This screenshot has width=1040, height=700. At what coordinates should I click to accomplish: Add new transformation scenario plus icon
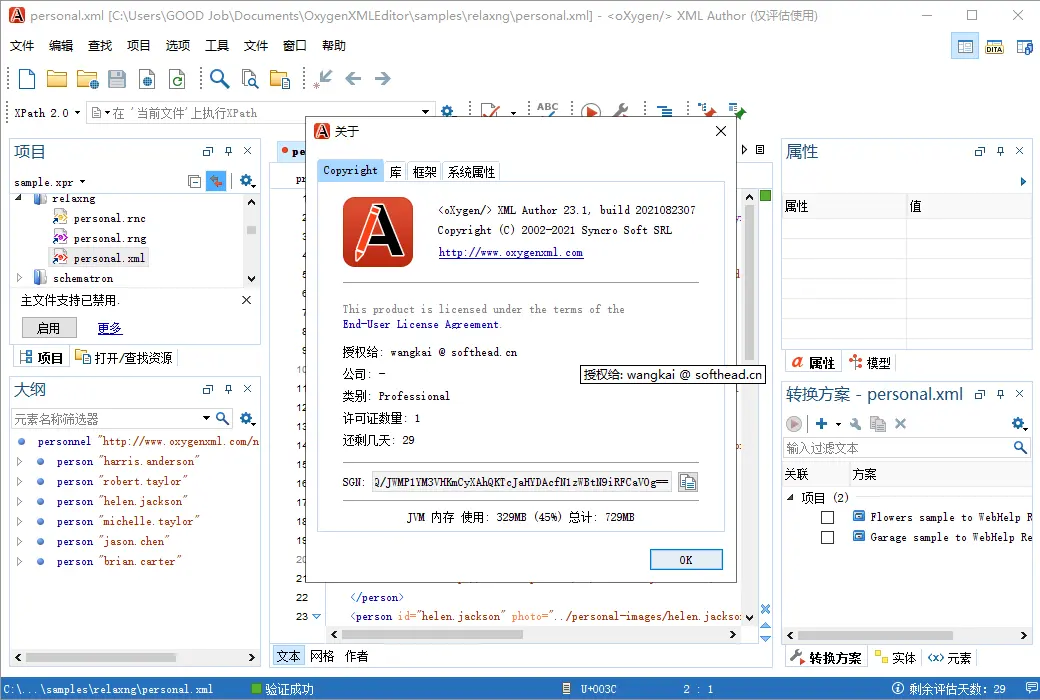(x=821, y=424)
